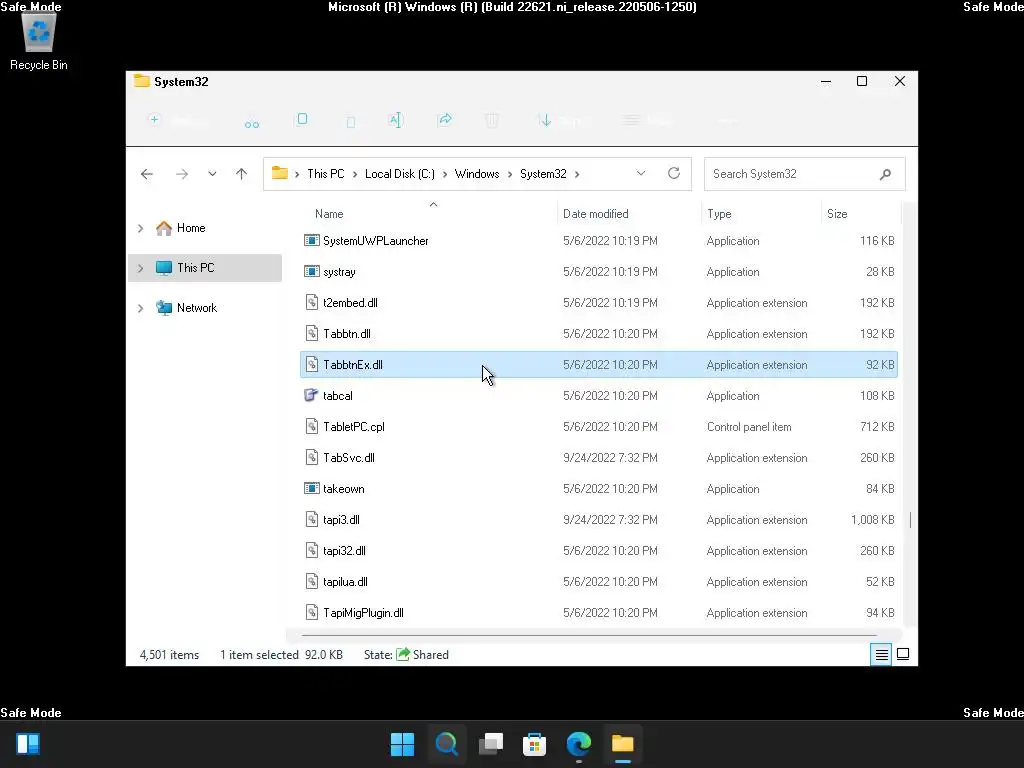Open recent locations dropdown chevron

click(212, 174)
